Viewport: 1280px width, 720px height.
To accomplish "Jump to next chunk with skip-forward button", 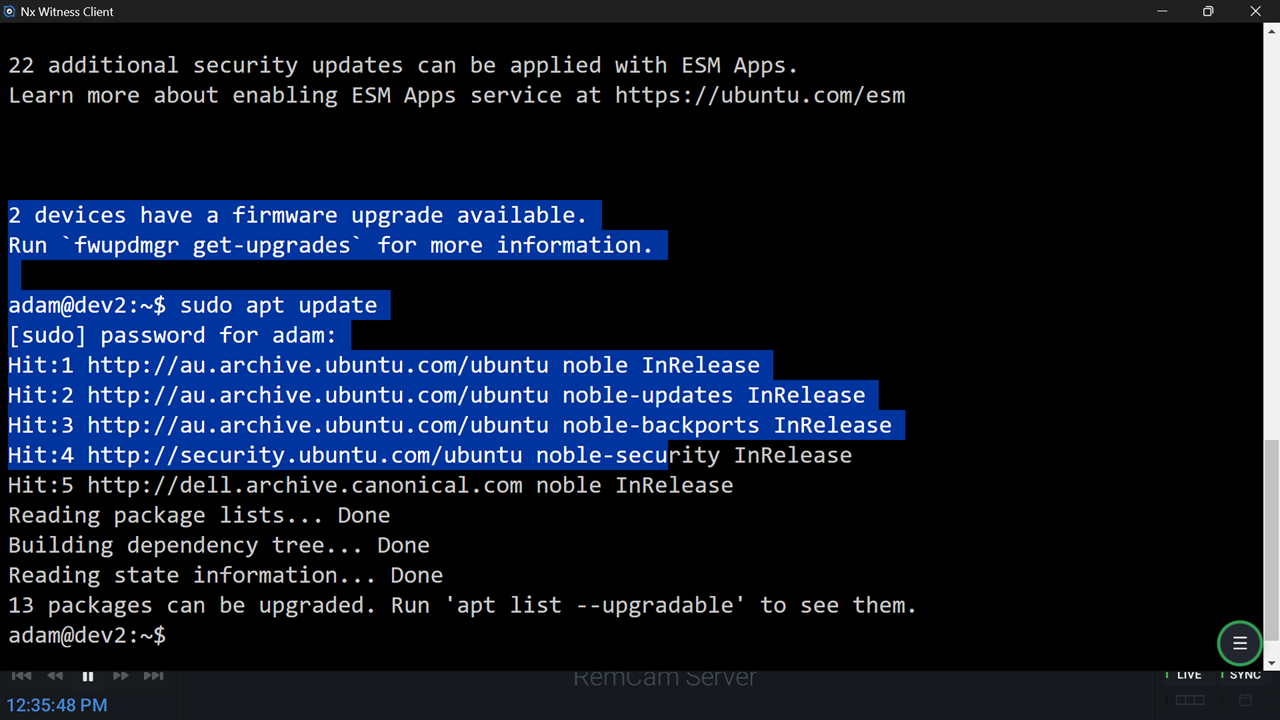I will pos(154,677).
